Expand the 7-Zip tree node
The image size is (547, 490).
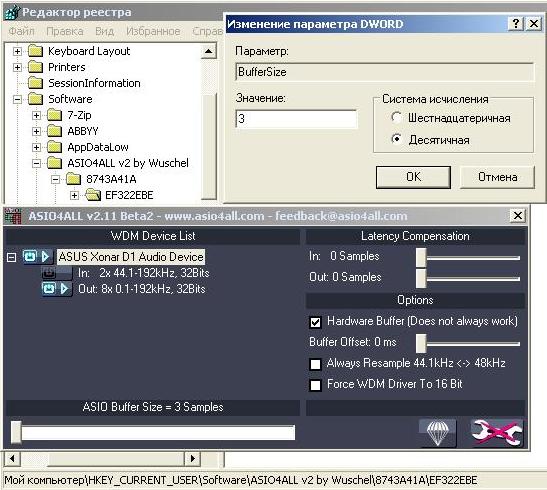point(36,115)
